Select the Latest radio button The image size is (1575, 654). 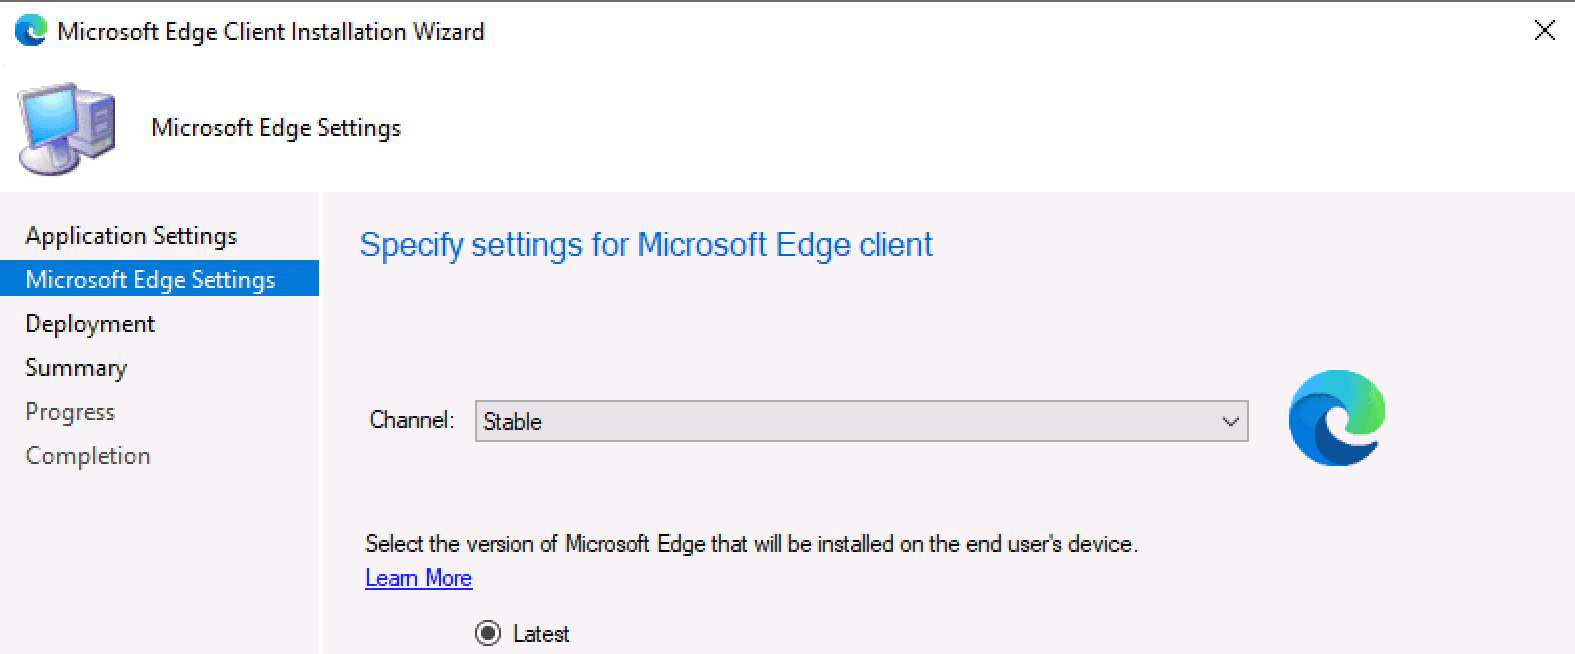coord(488,633)
